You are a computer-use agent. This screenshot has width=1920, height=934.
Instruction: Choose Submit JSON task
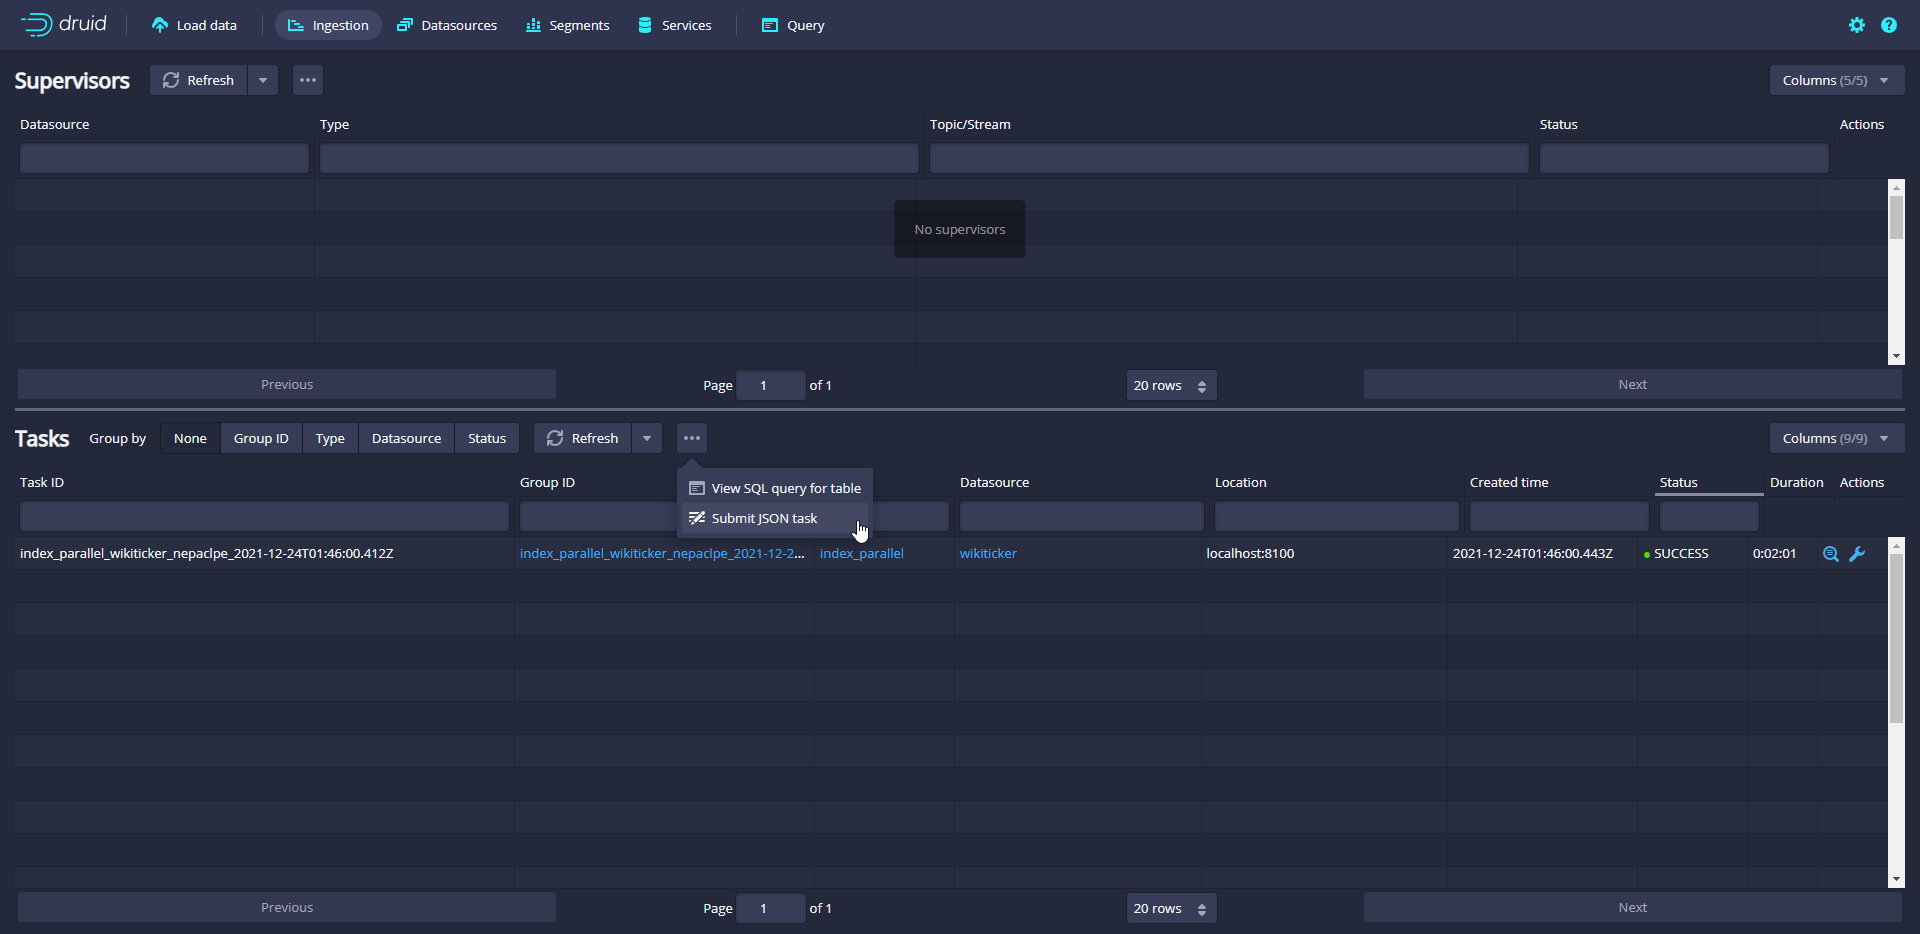click(775, 518)
